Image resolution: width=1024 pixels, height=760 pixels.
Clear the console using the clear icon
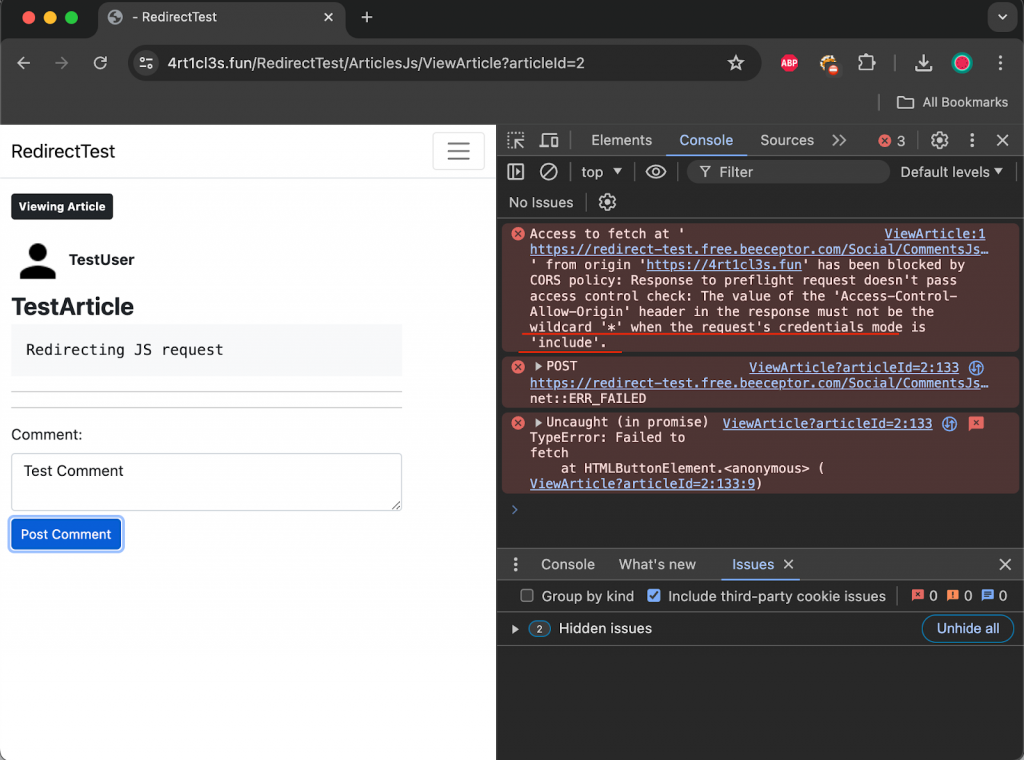[x=548, y=171]
